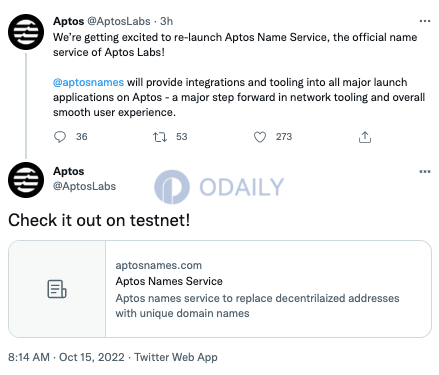
Task: Open the aptosnames.com domain link
Action: point(159,265)
